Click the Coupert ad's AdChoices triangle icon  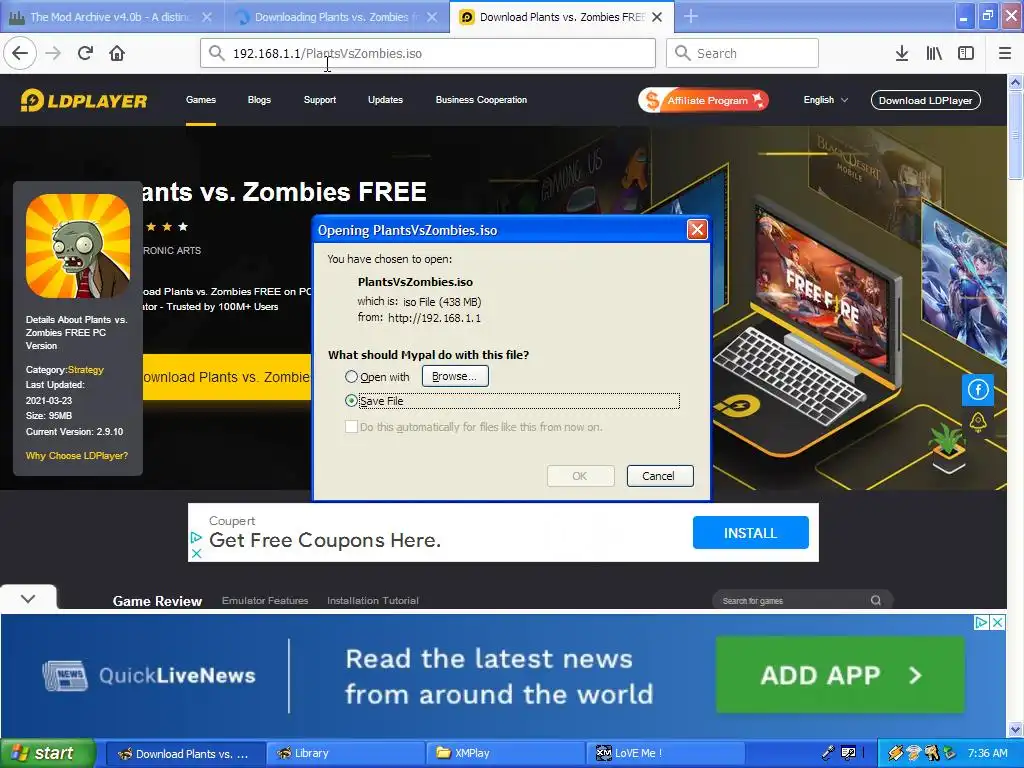[196, 538]
